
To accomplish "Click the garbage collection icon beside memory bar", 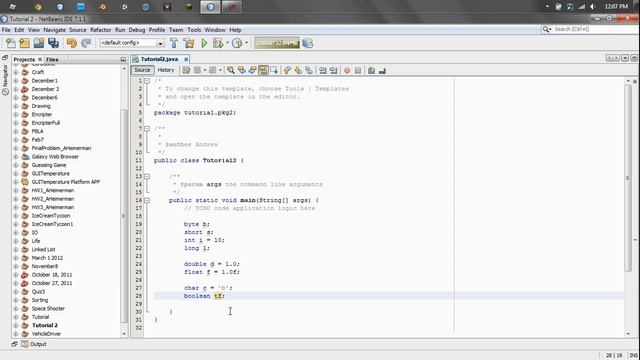I will pyautogui.click(x=308, y=43).
